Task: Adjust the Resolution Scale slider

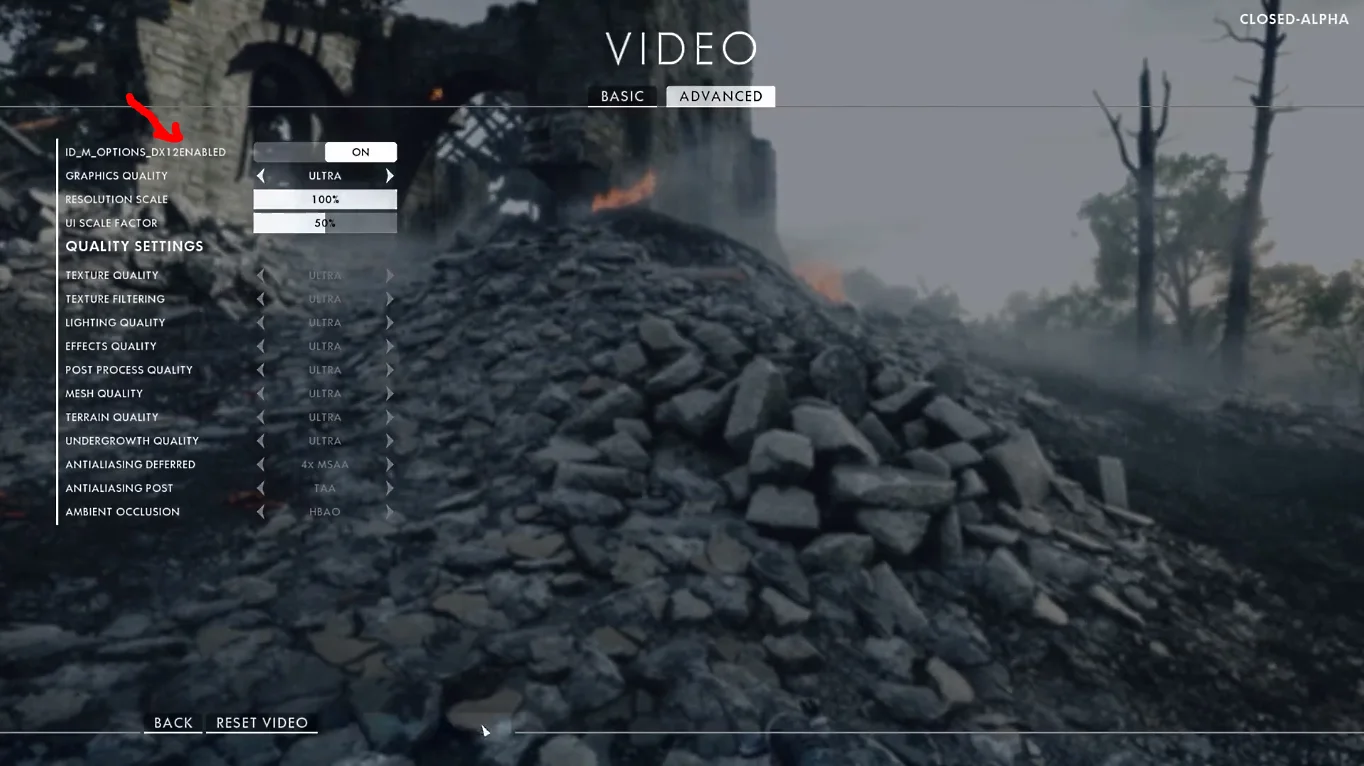Action: click(325, 199)
